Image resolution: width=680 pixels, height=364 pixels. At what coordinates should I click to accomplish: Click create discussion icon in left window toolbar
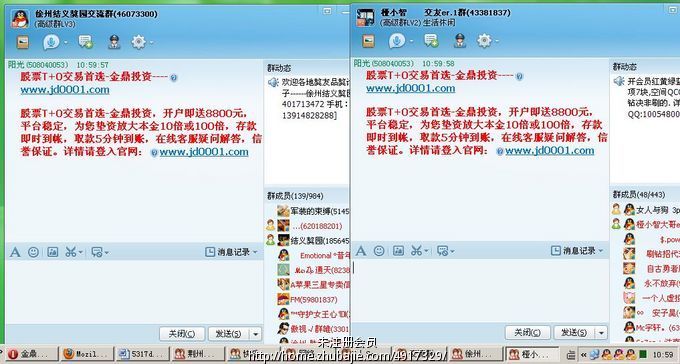pyautogui.click(x=85, y=42)
